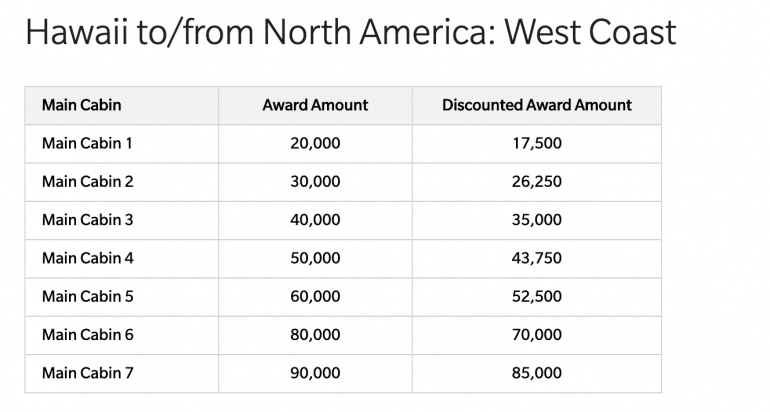Screen dimensions: 770x412
Task: Click the 50,000 award amount cell
Action: [x=315, y=258]
